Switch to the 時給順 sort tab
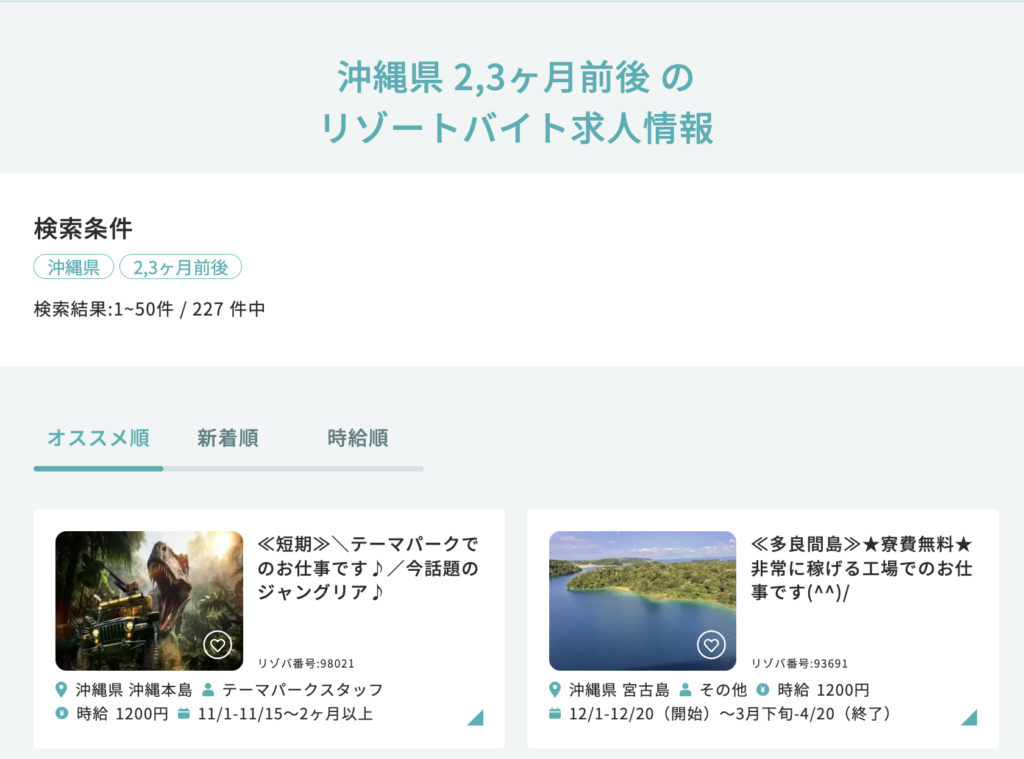This screenshot has width=1024, height=759. click(358, 438)
